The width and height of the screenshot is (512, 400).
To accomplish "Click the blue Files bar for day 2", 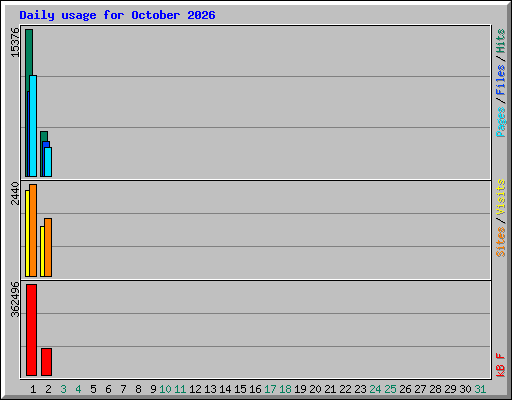I will coord(46,144).
